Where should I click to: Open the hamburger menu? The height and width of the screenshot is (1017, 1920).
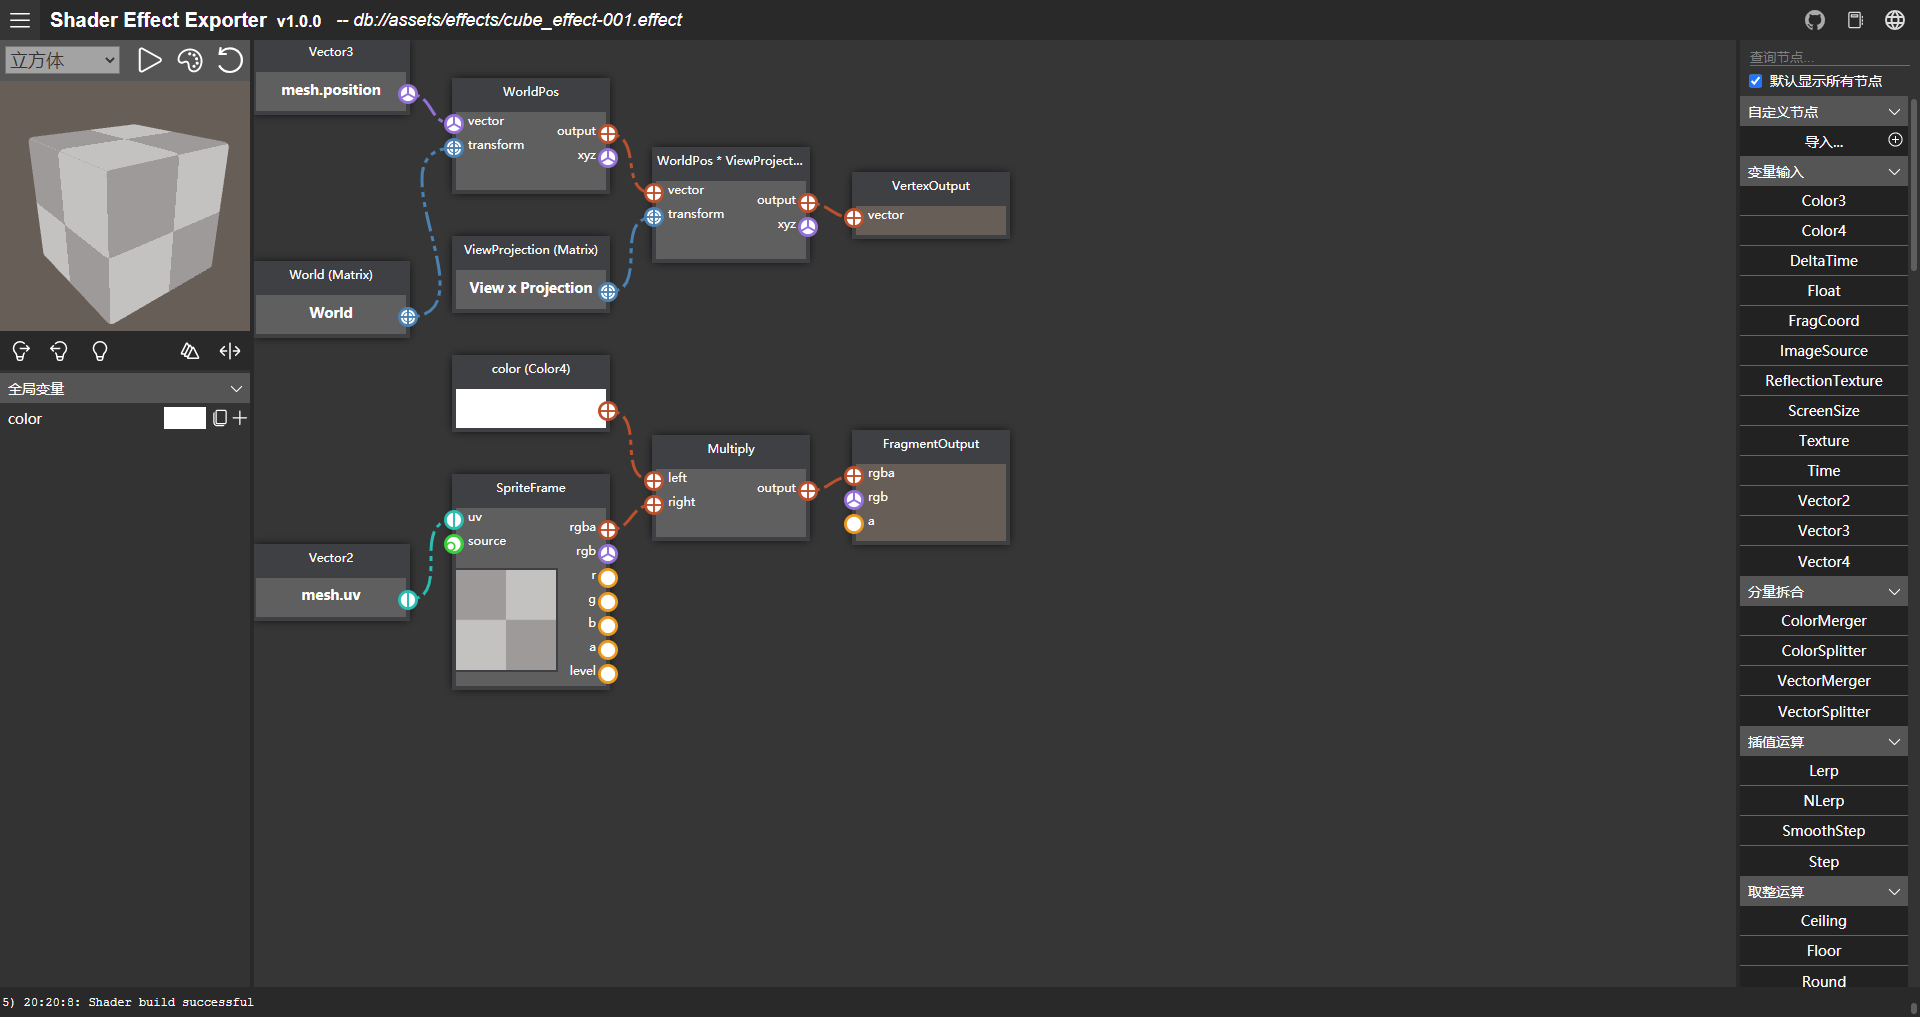pyautogui.click(x=20, y=20)
